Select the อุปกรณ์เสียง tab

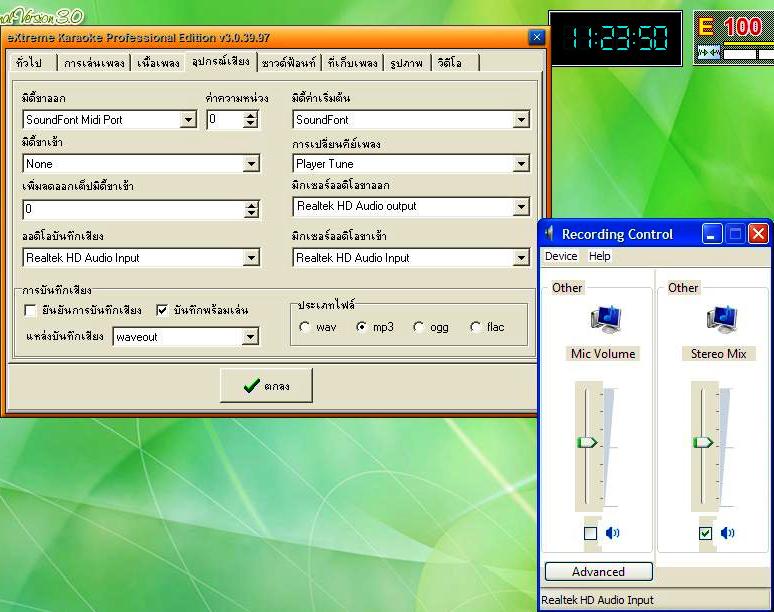click(221, 62)
